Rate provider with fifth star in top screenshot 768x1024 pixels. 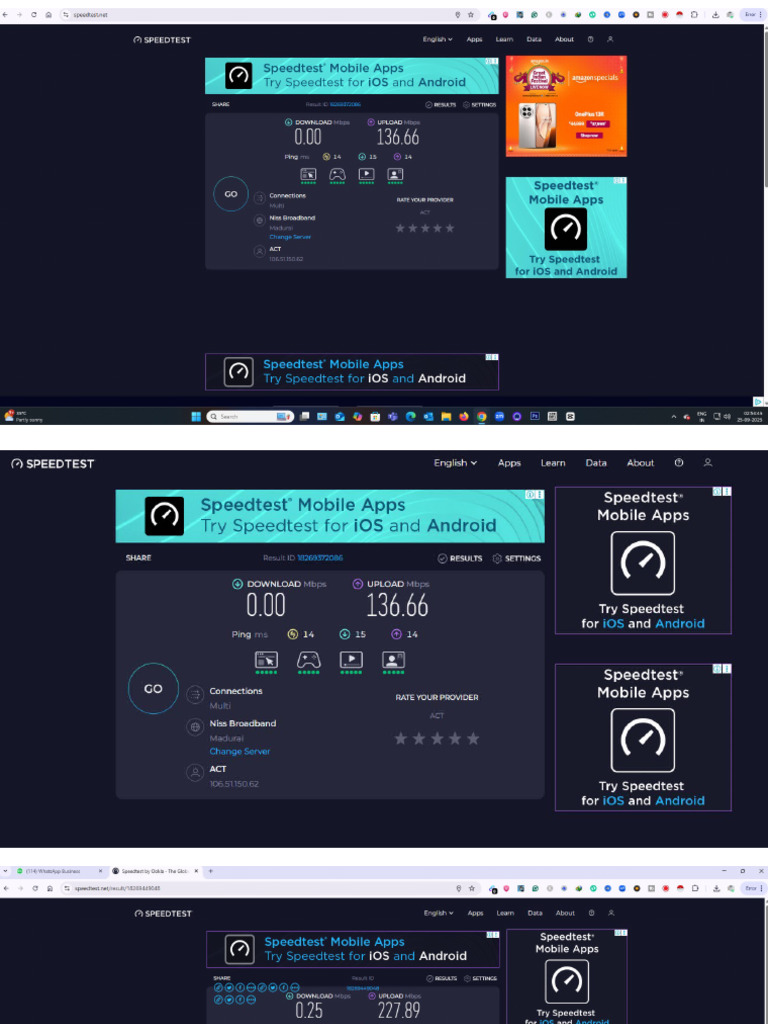point(449,228)
